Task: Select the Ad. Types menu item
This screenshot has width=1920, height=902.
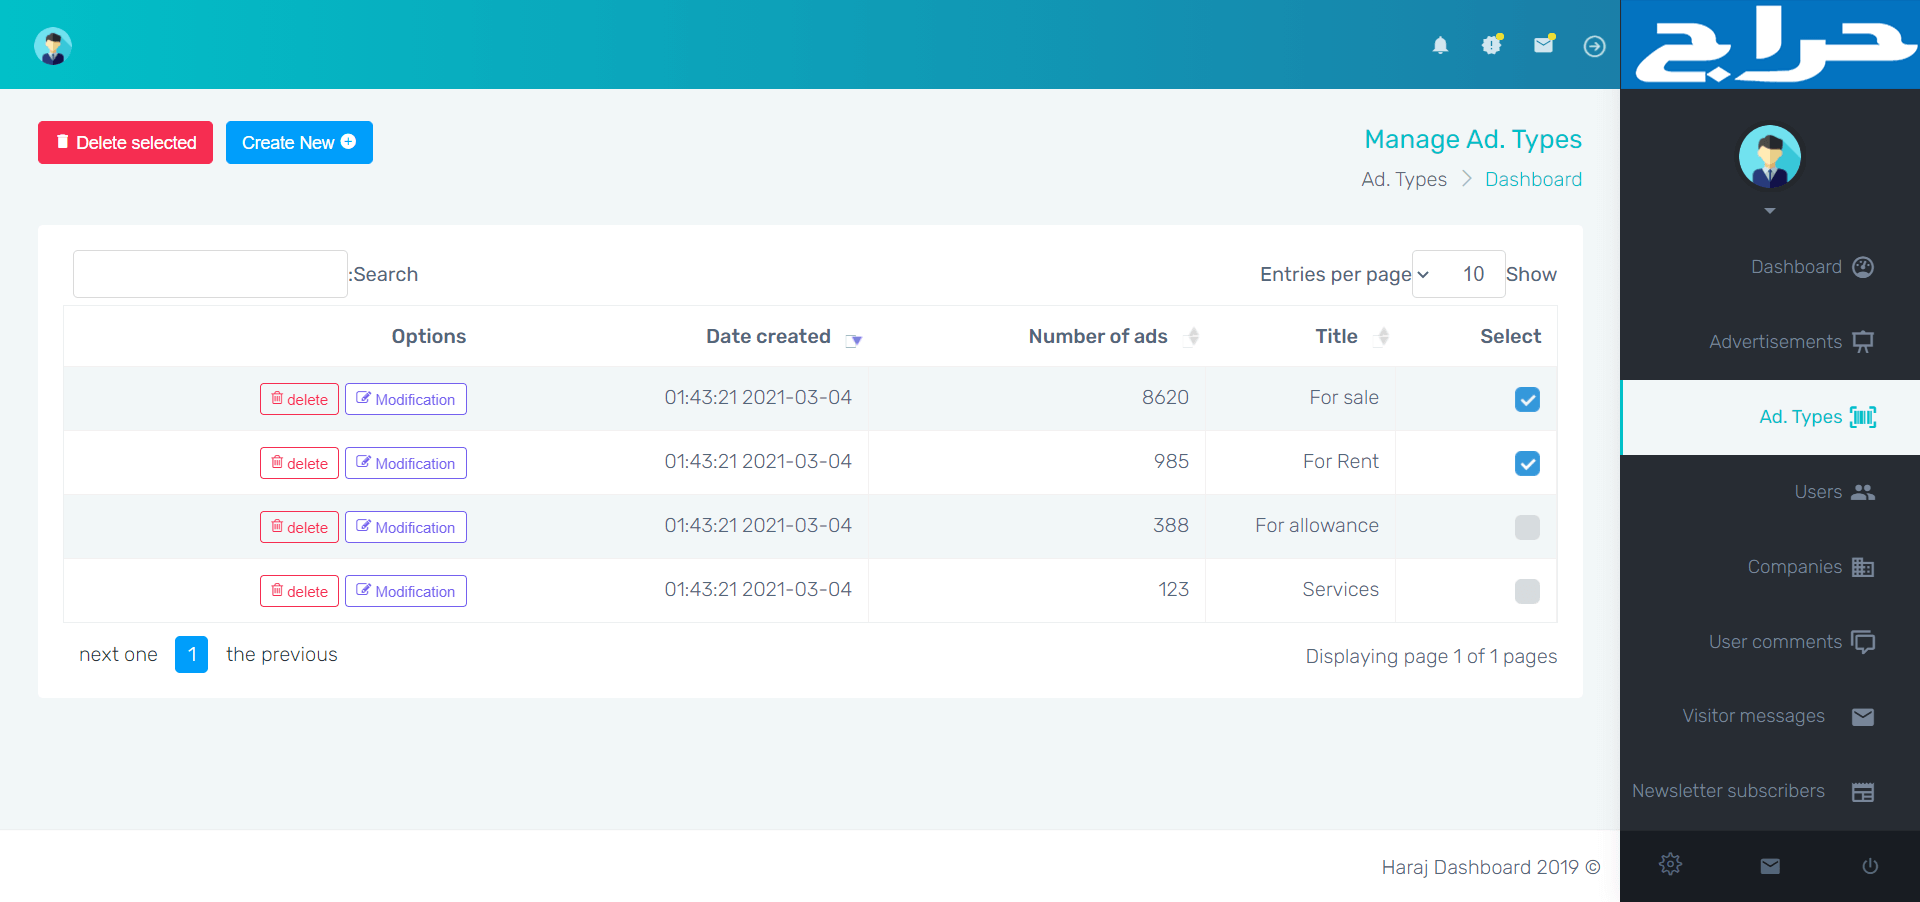Action: coord(1770,417)
